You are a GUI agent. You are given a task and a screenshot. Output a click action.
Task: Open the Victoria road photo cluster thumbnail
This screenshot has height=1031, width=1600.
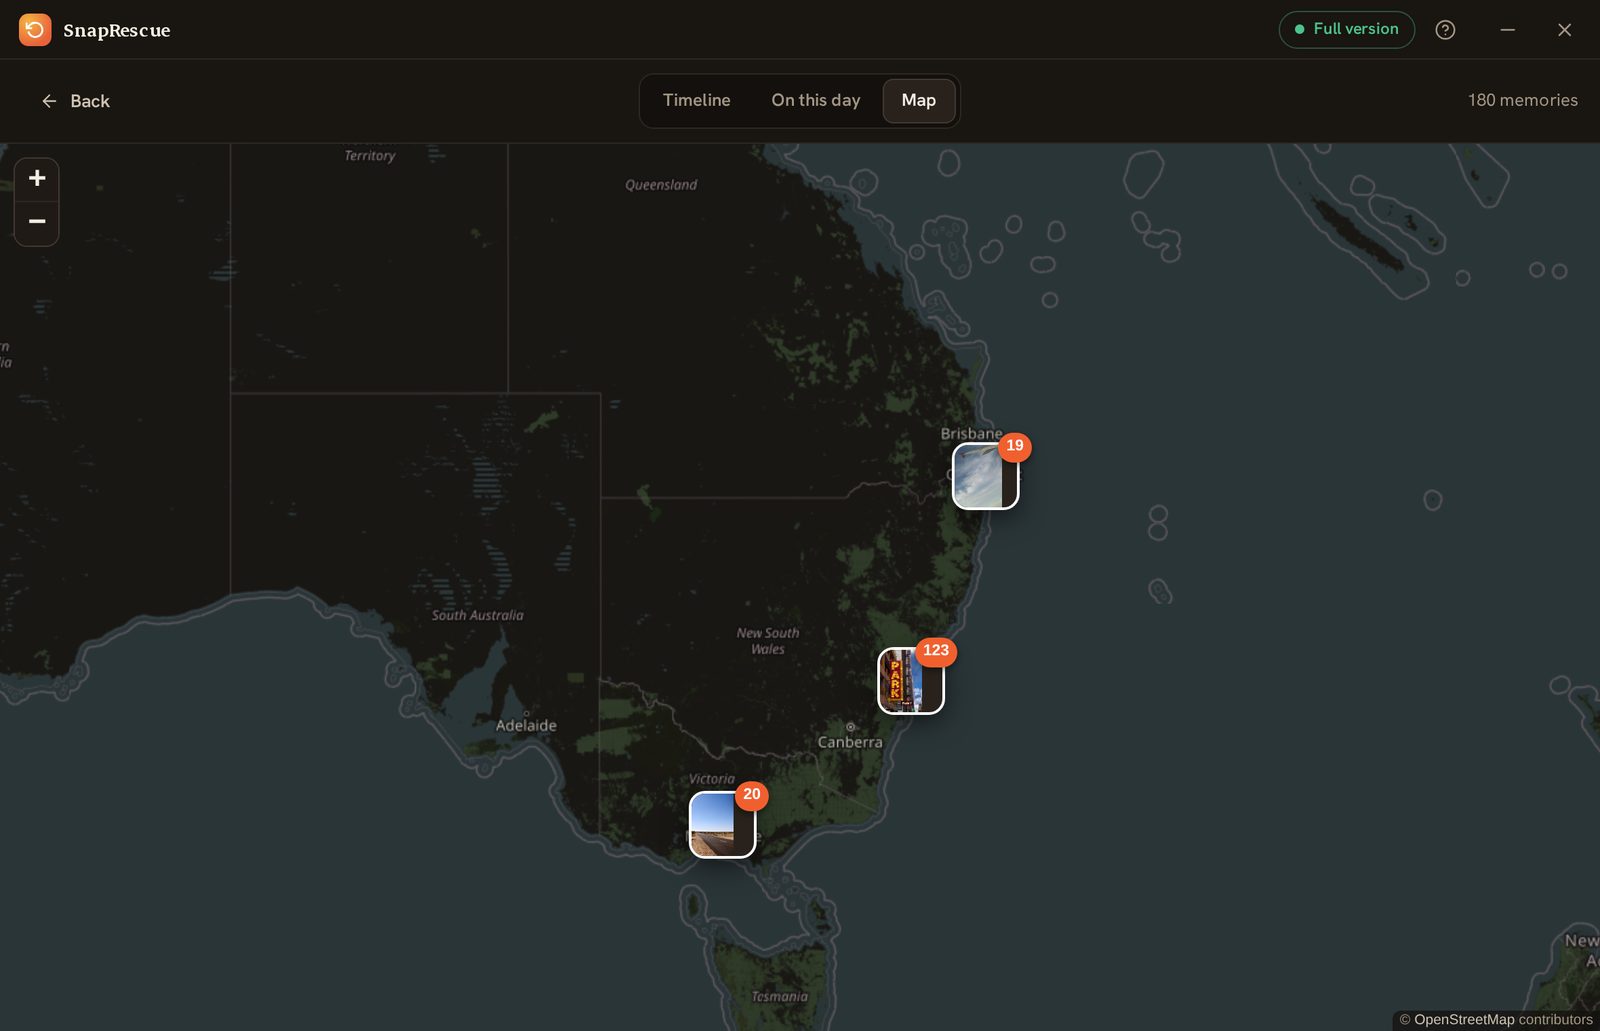point(722,825)
